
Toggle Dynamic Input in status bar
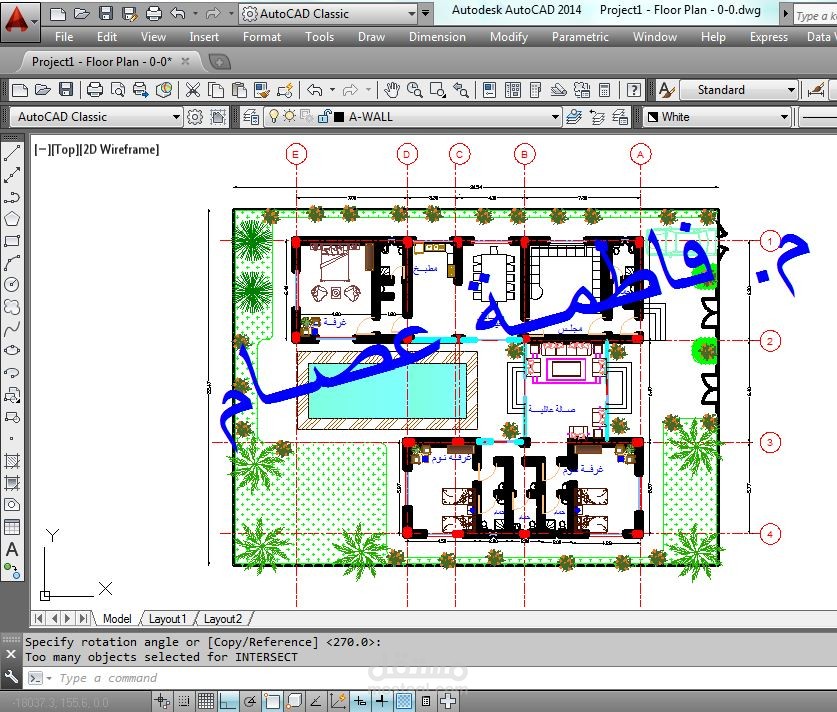pos(360,701)
